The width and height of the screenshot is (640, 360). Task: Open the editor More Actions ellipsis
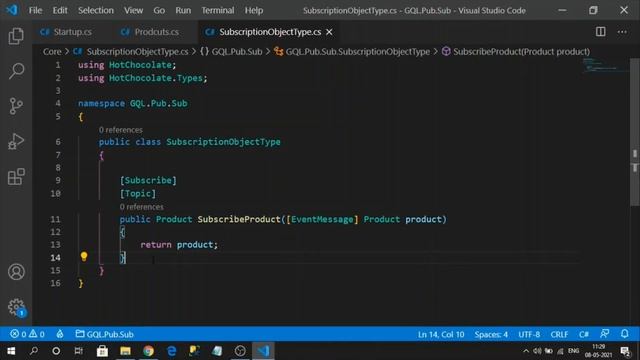click(622, 31)
